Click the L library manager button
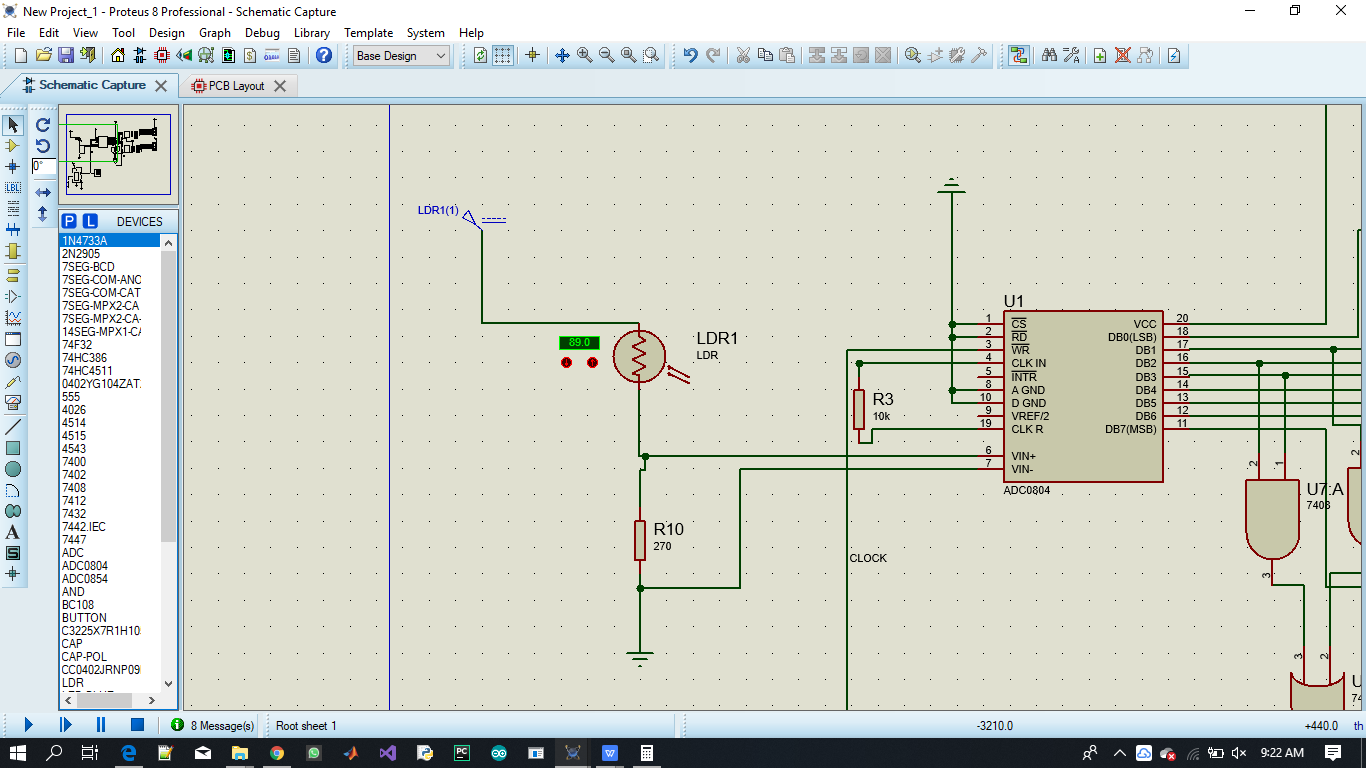 point(90,221)
